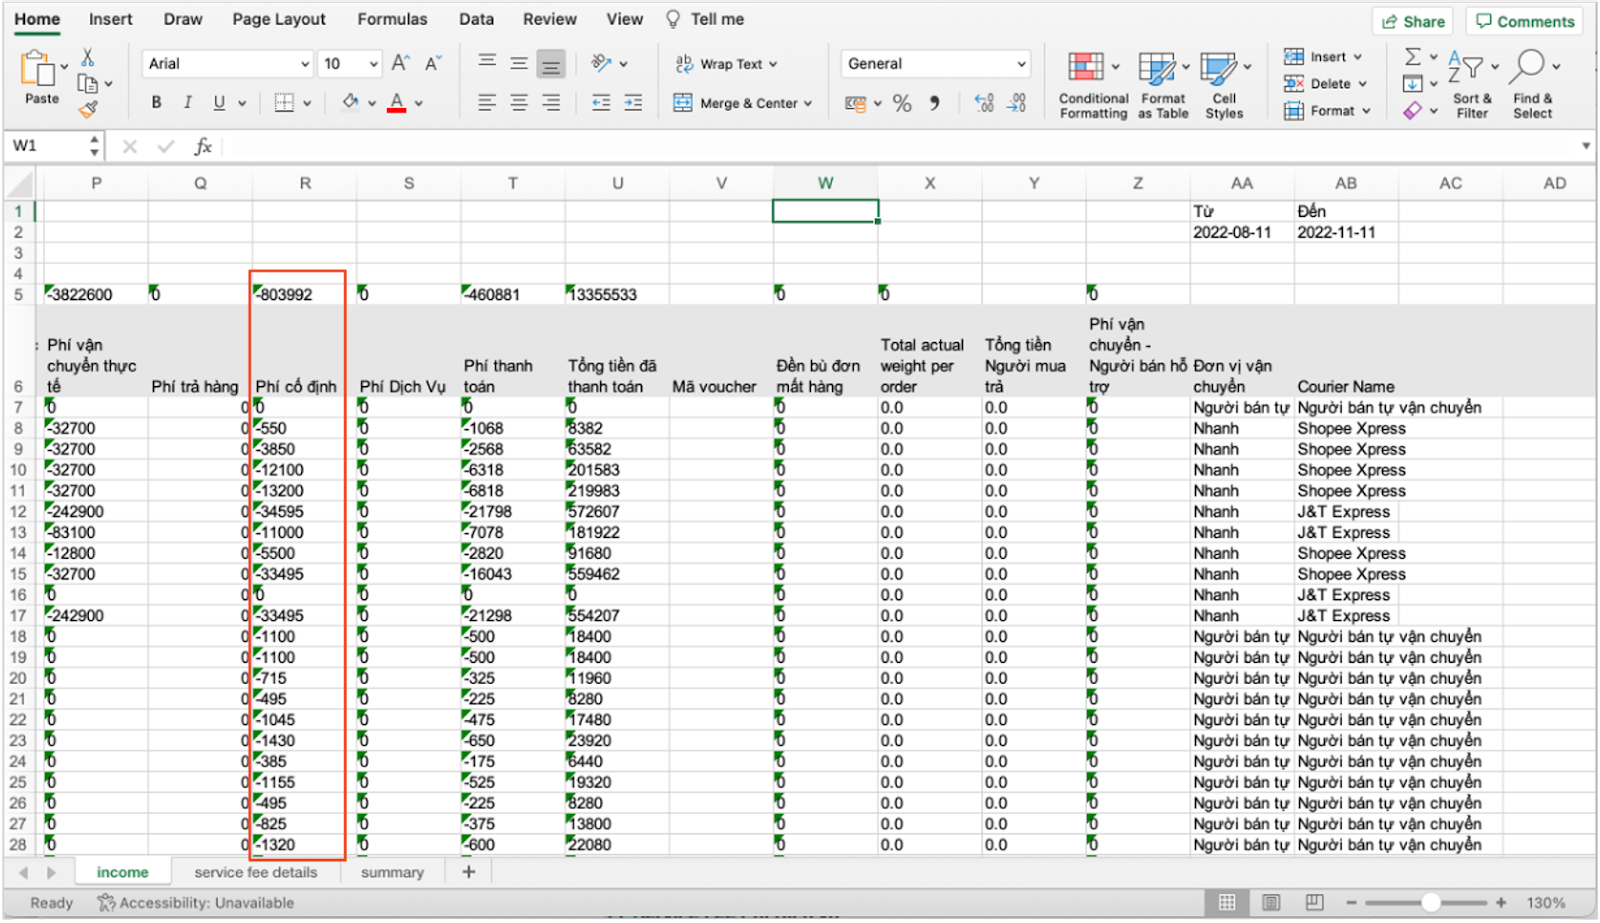Align text left
1600x923 pixels.
click(x=487, y=102)
